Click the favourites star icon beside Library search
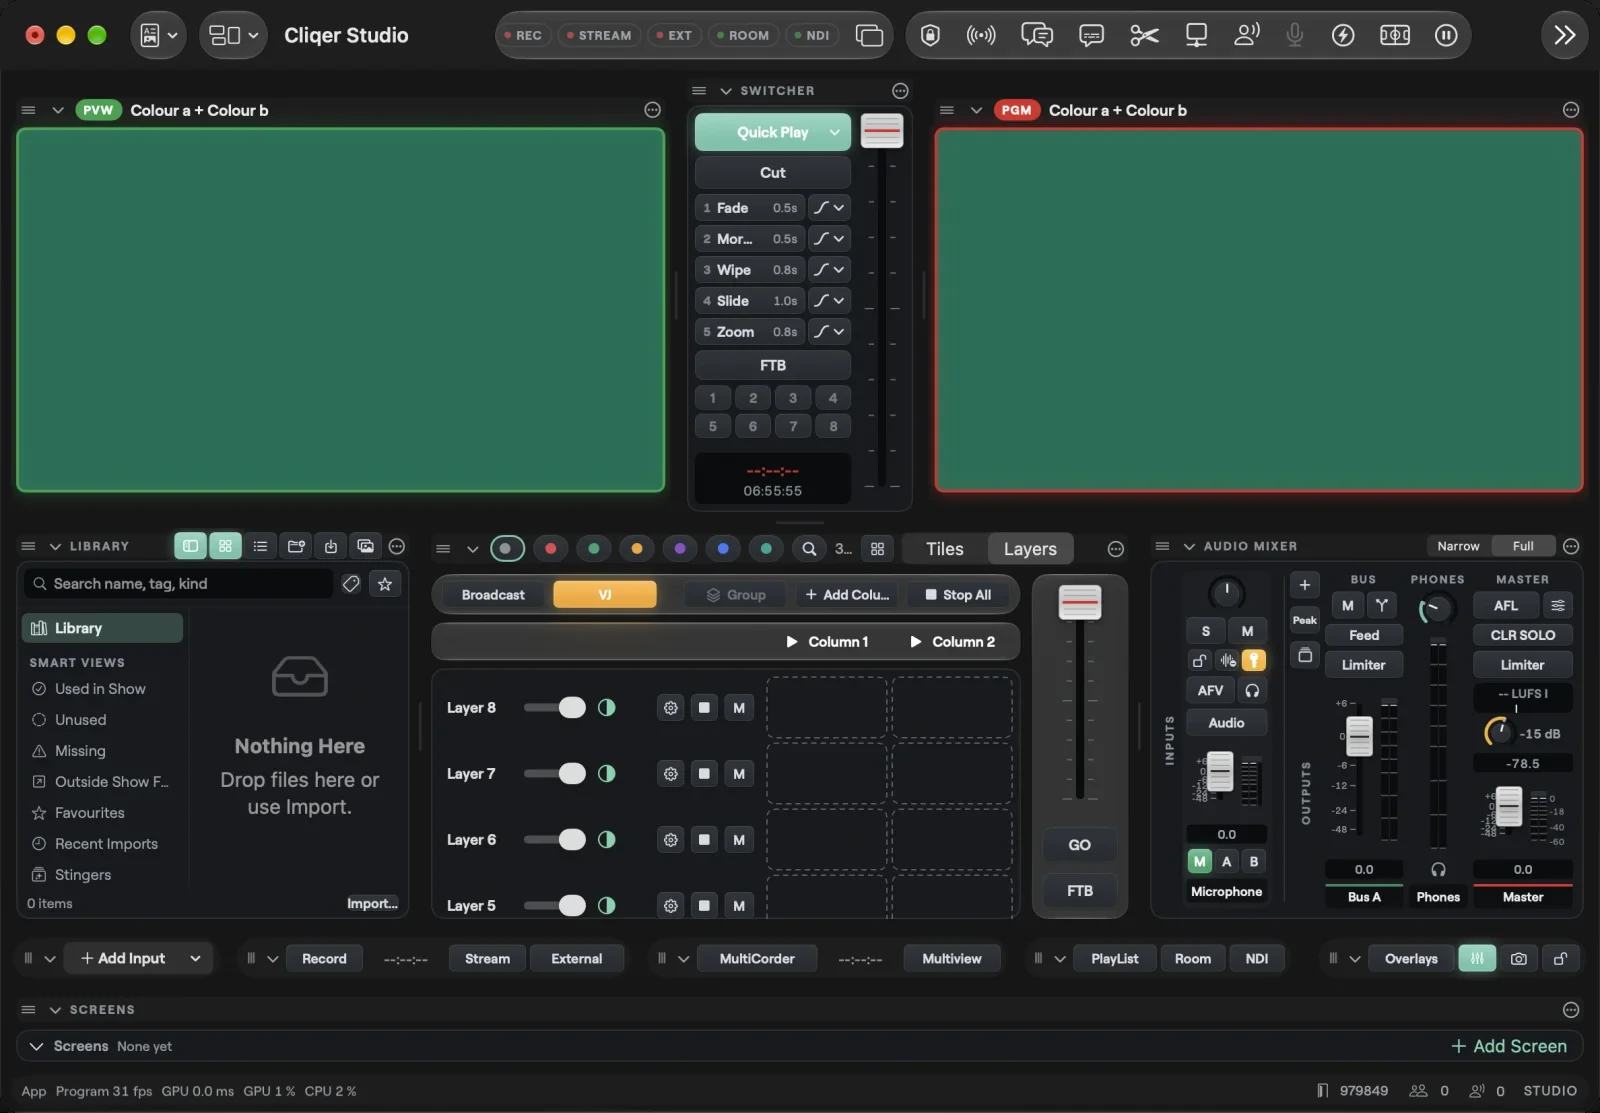Image resolution: width=1600 pixels, height=1113 pixels. (x=385, y=583)
